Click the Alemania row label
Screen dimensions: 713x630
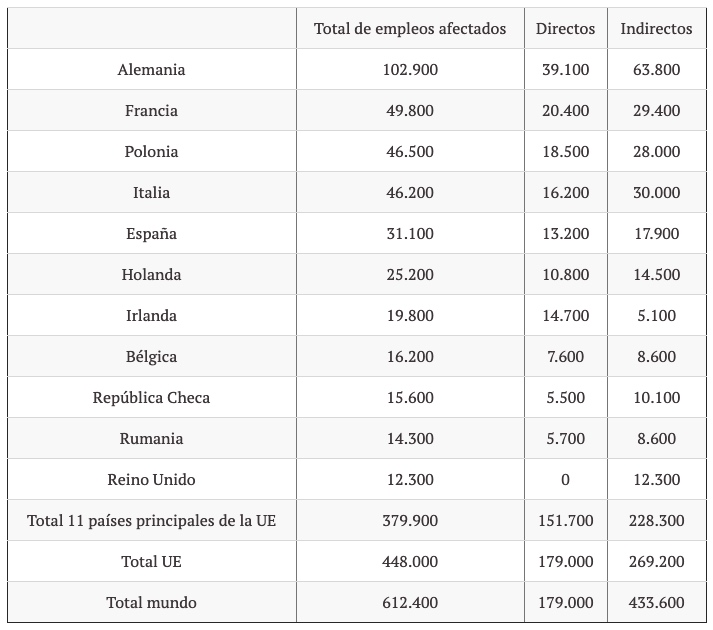pos(151,70)
